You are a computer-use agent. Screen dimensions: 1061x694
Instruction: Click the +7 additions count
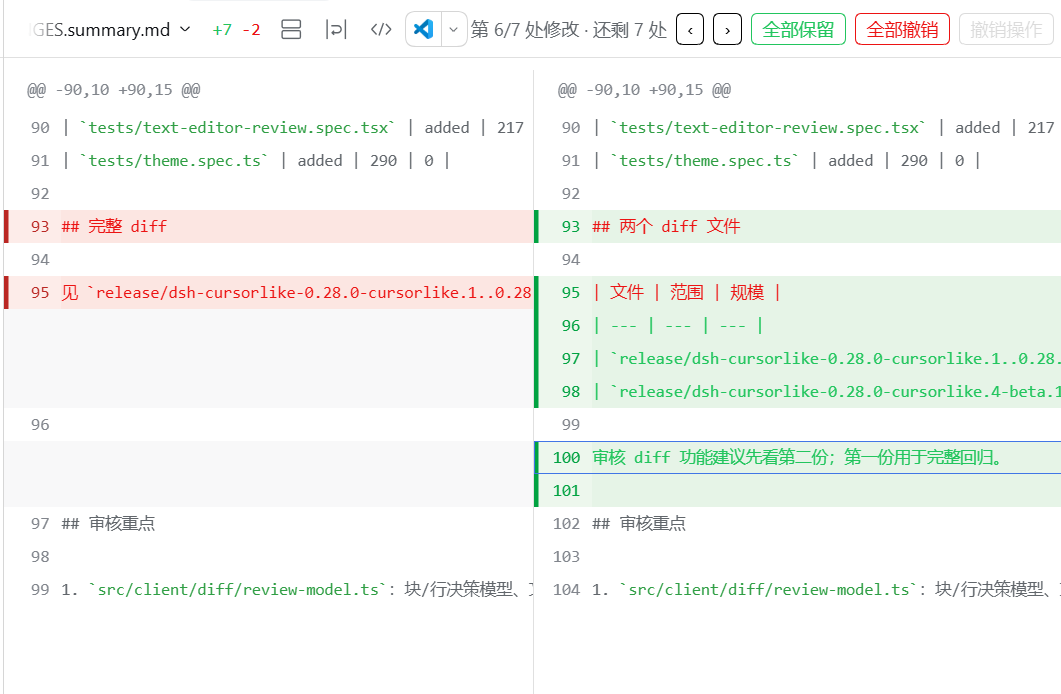click(222, 30)
